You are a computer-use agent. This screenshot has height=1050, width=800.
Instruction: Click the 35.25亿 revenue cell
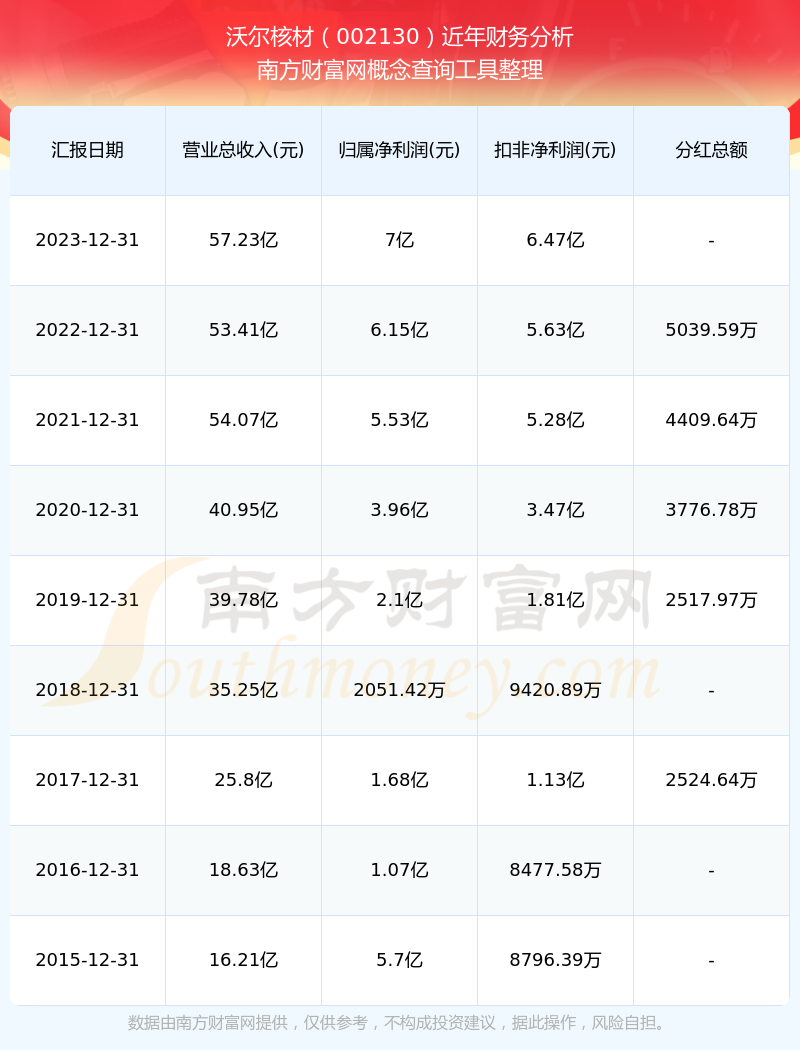pyautogui.click(x=244, y=690)
